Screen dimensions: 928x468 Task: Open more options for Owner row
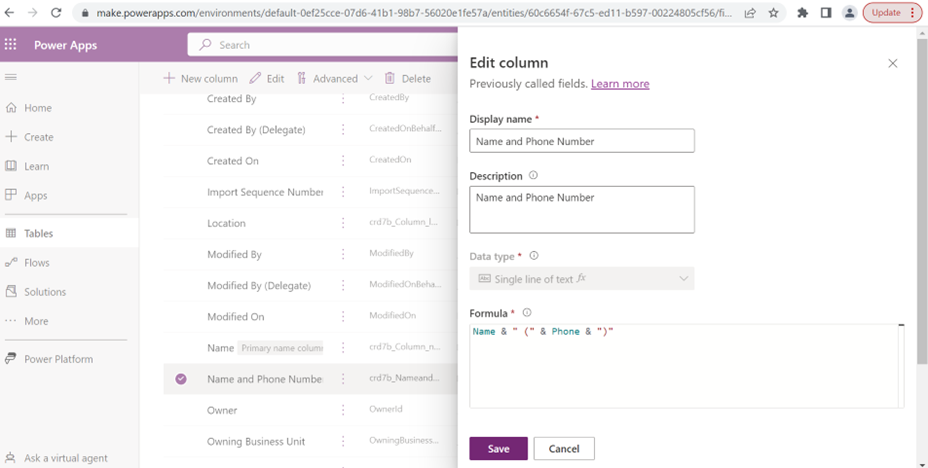pyautogui.click(x=343, y=410)
